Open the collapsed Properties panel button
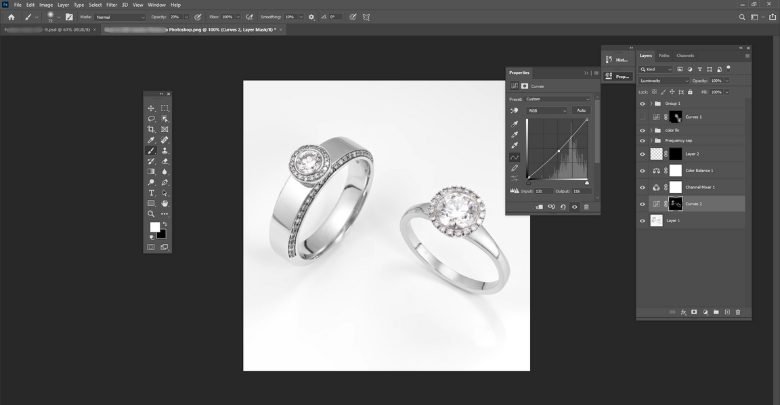 pos(617,77)
